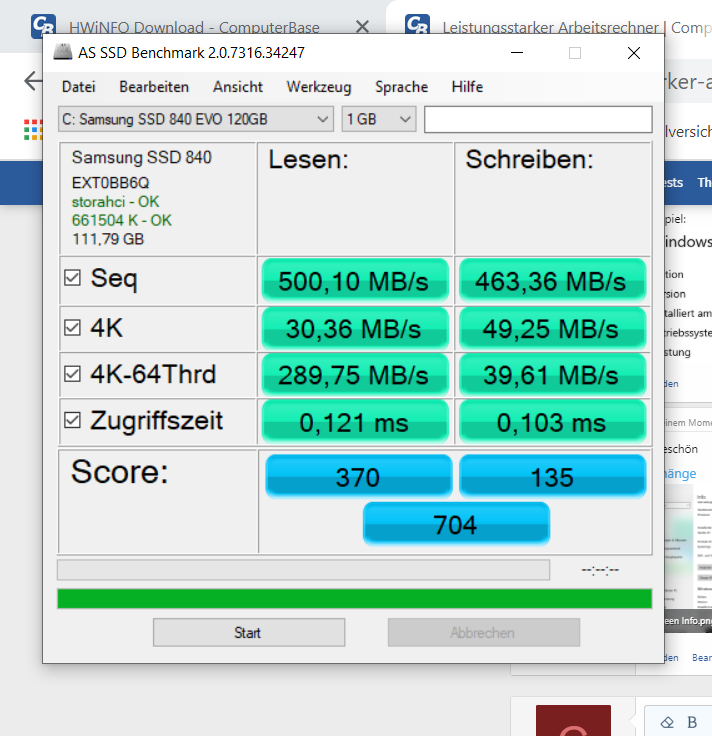Viewport: 712px width, 736px height.
Task: Toggle the Zugriffszeit test checkbox
Action: pos(72,420)
